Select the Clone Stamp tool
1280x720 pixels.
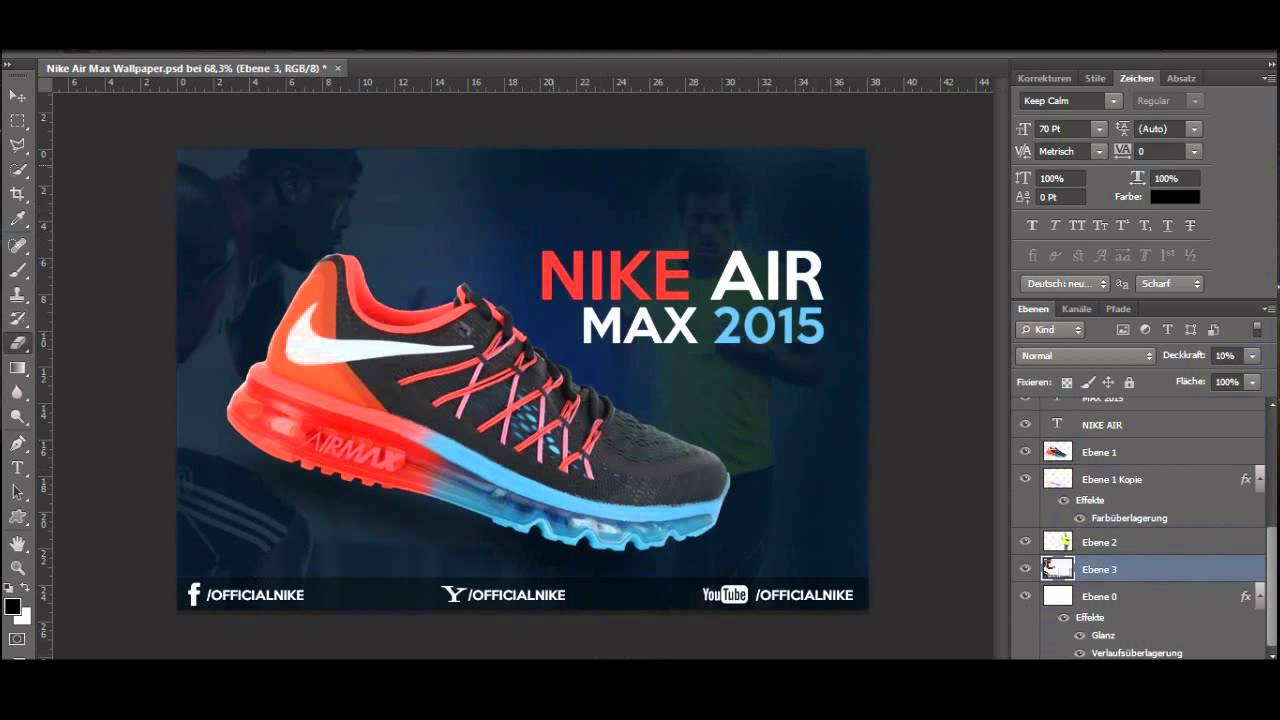17,295
